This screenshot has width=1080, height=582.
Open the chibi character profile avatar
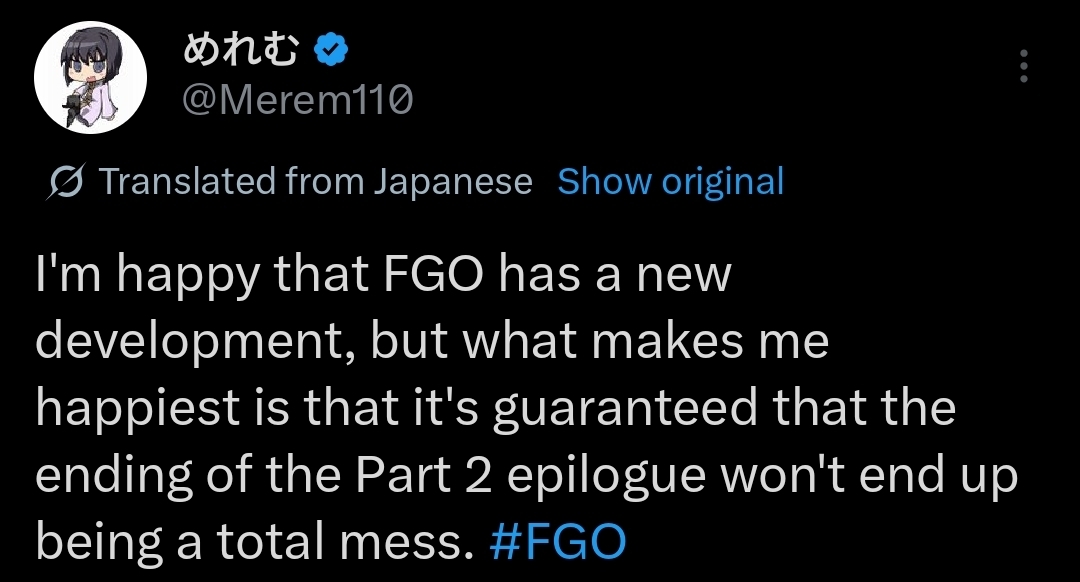click(x=90, y=77)
